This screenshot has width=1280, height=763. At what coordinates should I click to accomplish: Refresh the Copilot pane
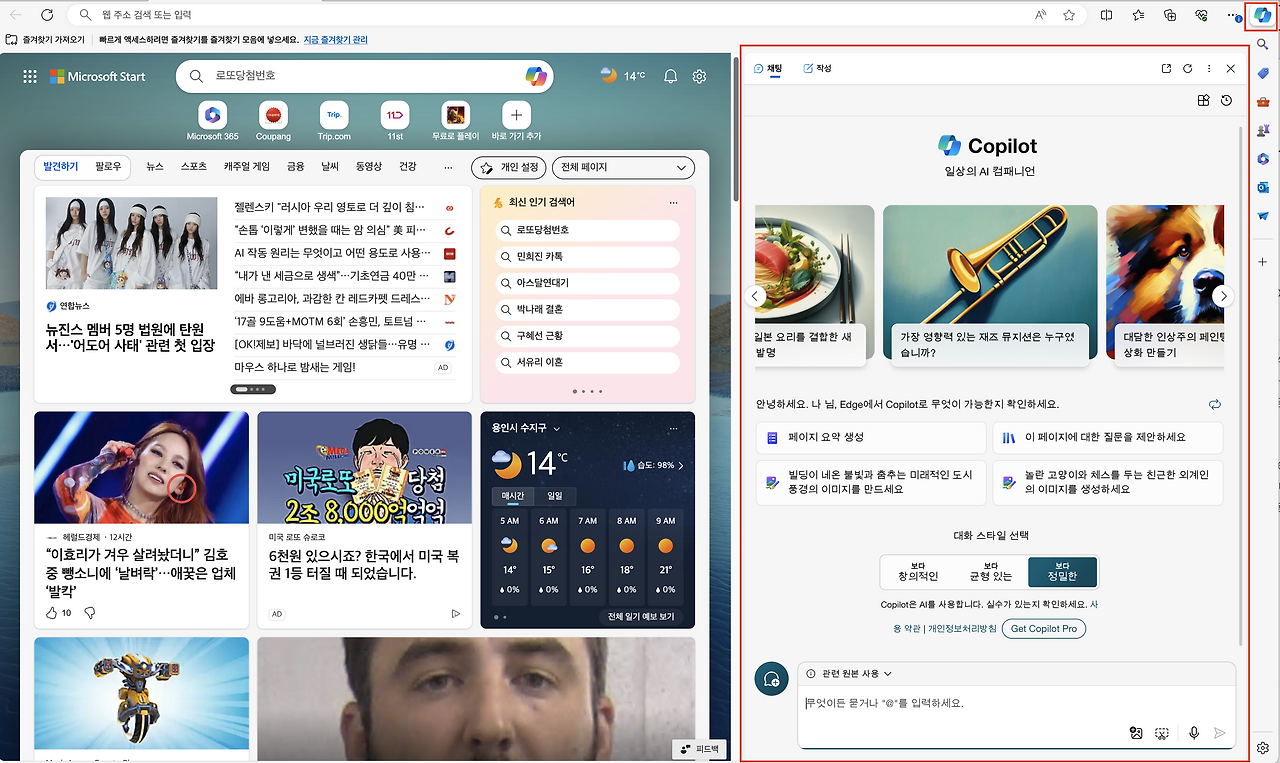click(1188, 69)
